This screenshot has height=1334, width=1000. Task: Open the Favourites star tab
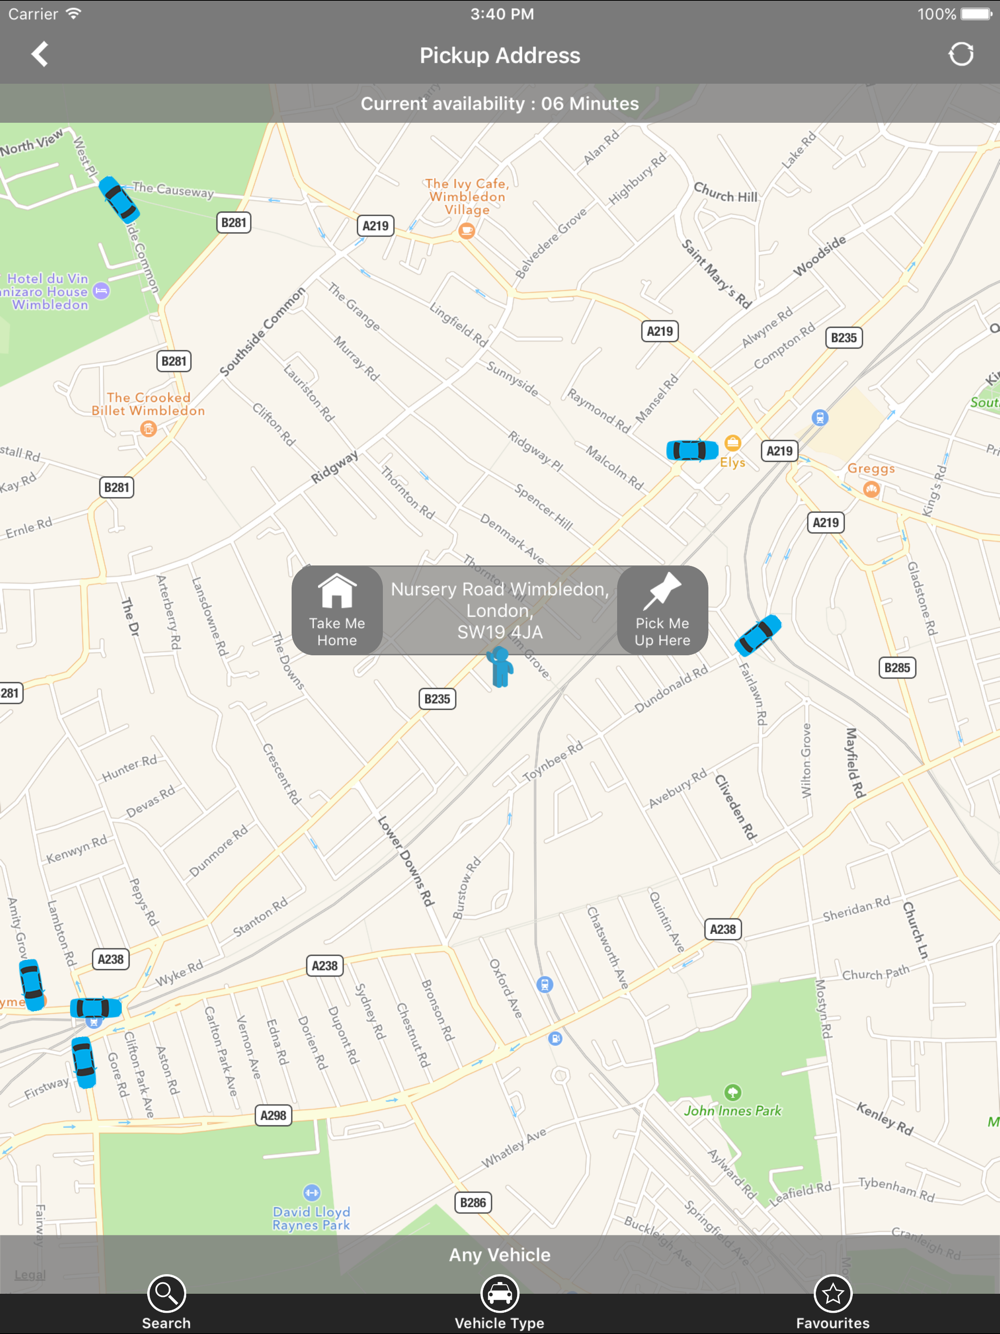[832, 1303]
